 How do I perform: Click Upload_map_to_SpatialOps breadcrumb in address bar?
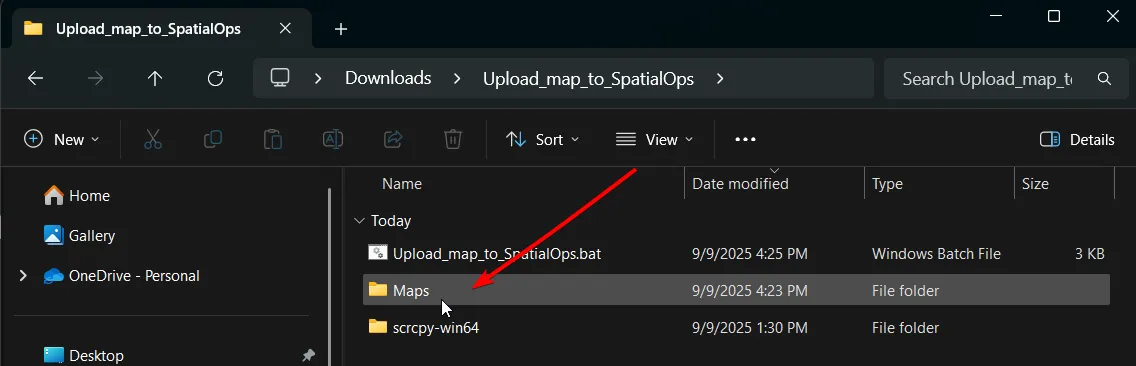point(588,78)
